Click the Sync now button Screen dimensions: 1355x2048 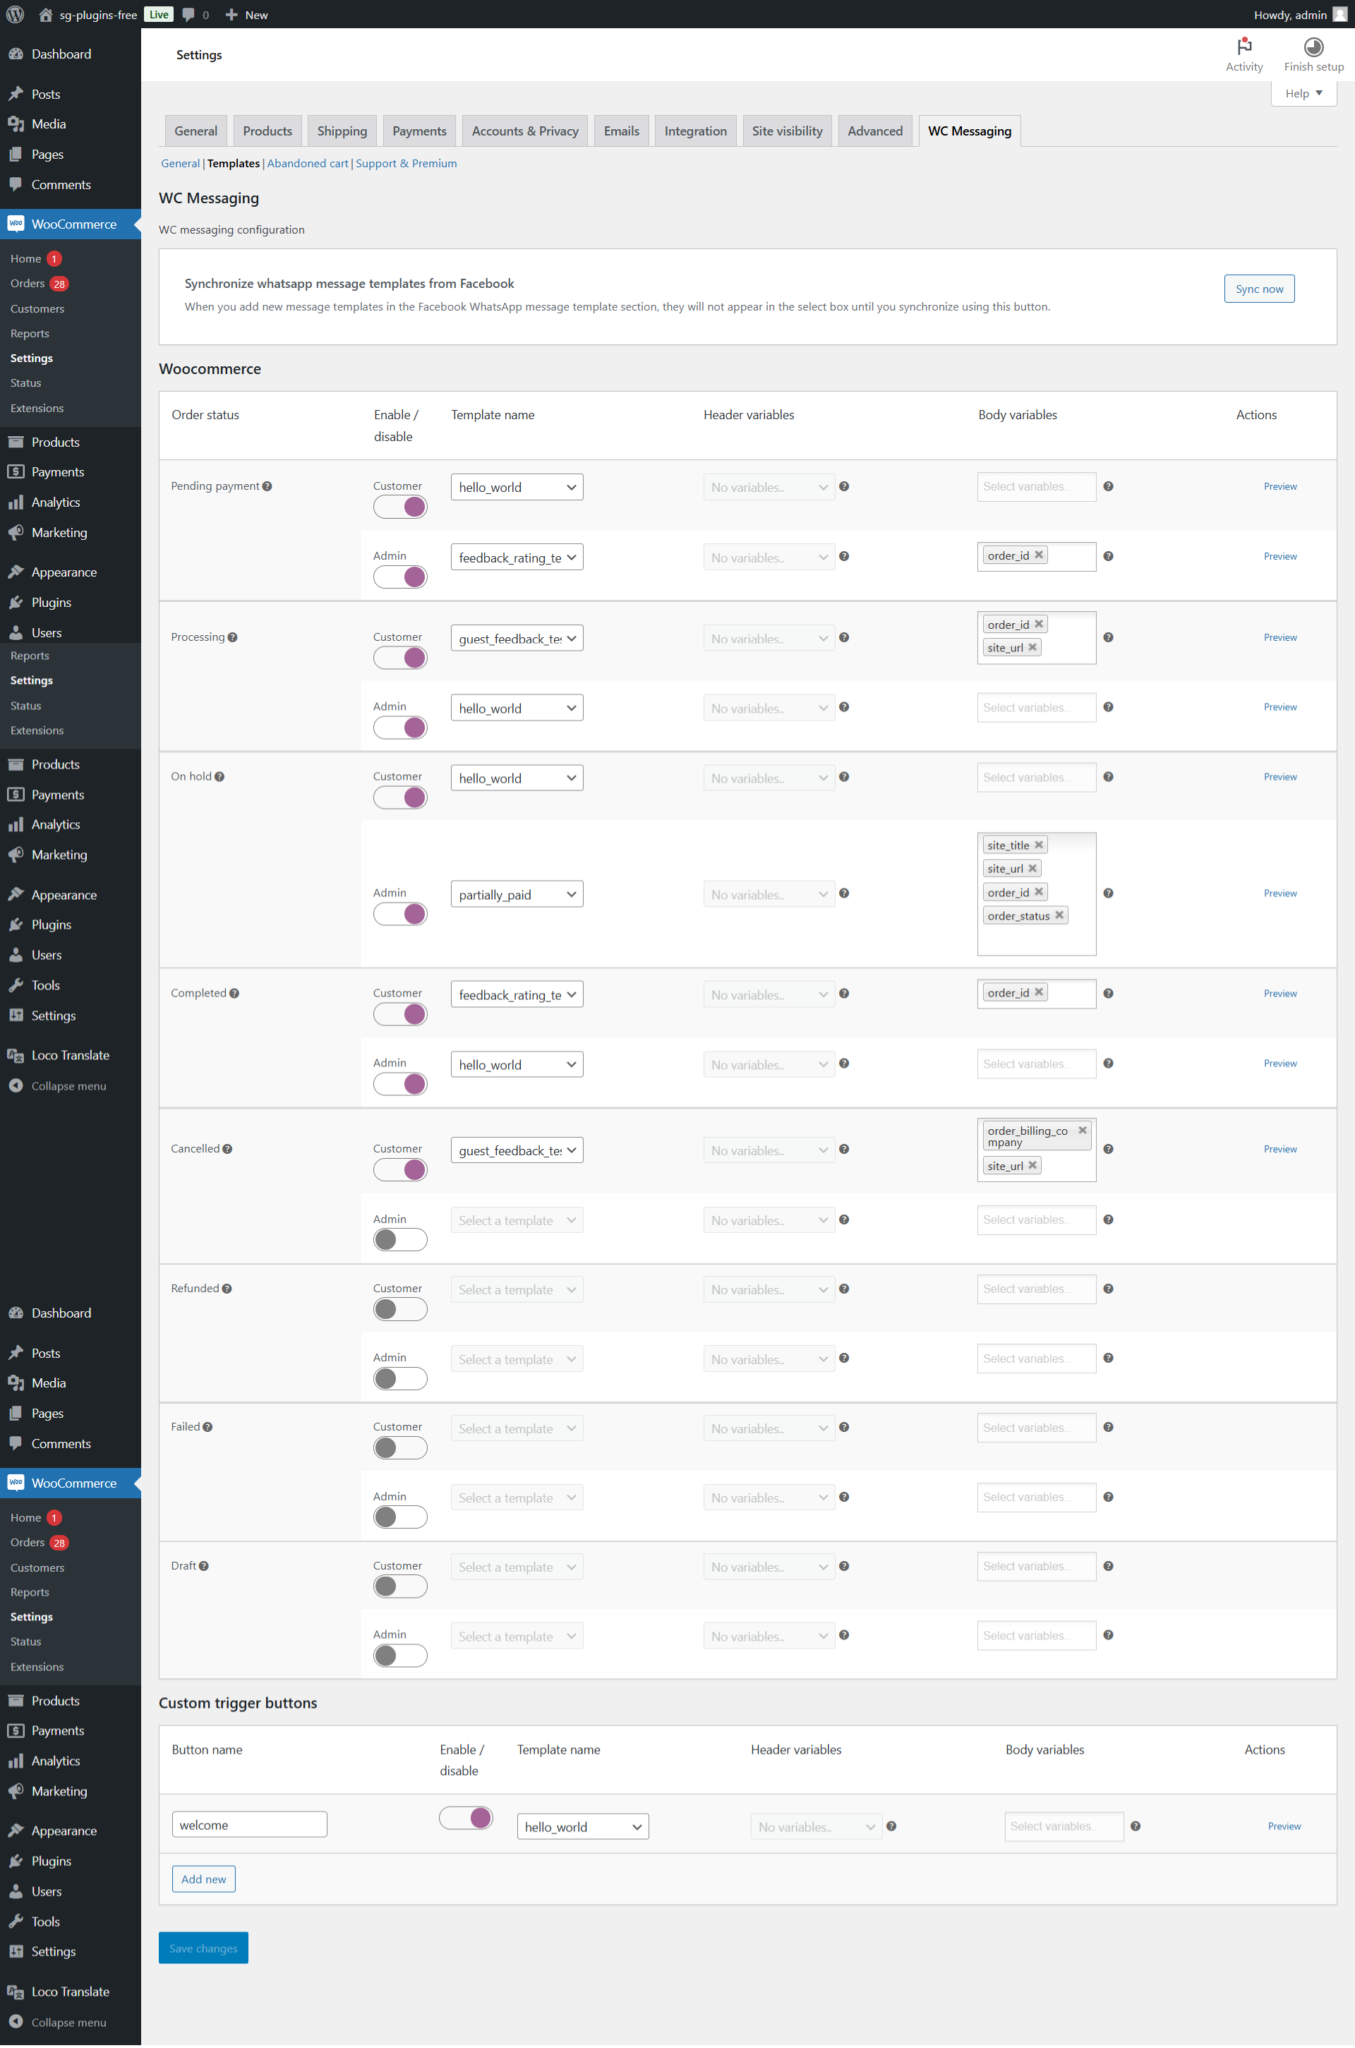coord(1259,289)
